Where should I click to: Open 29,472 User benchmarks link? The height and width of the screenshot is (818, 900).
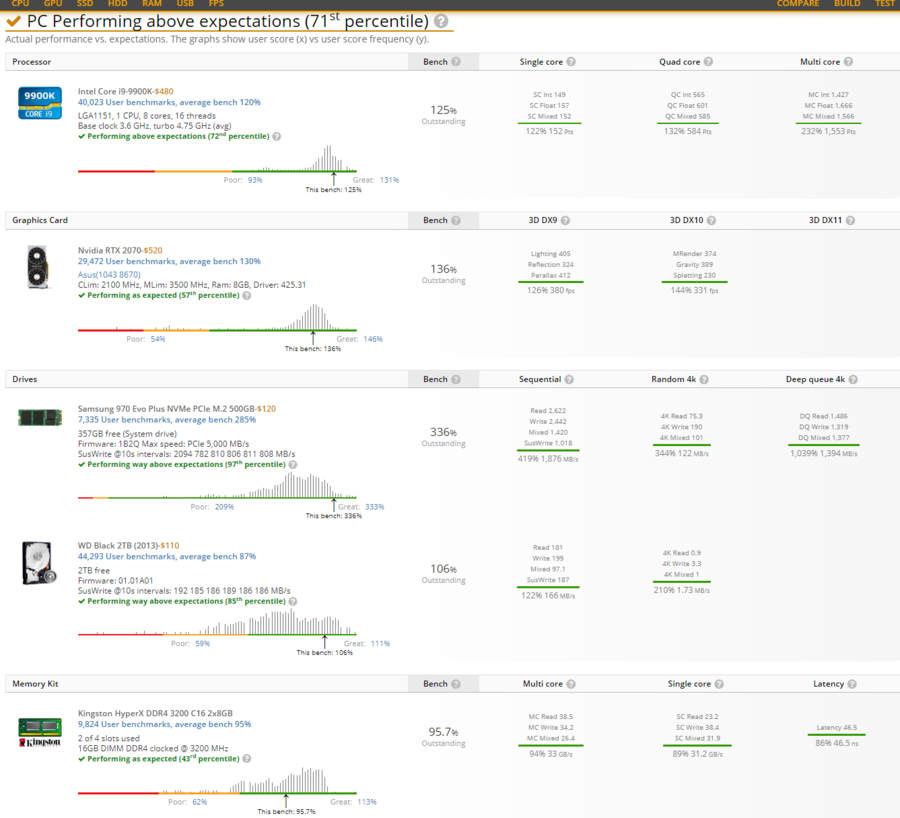pyautogui.click(x=169, y=261)
